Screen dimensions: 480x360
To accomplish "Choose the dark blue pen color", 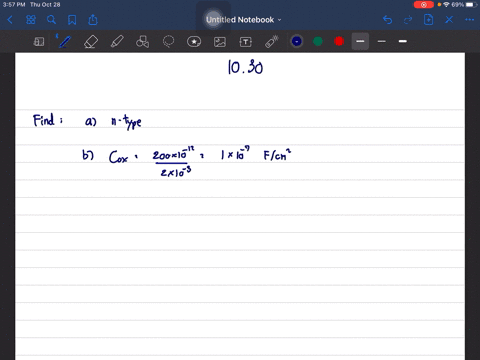I will coord(297,41).
